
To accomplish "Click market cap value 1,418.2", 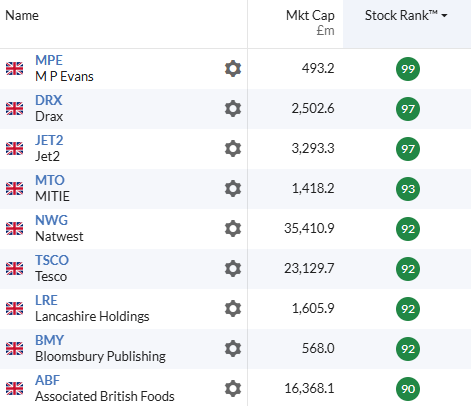I will (x=313, y=188).
